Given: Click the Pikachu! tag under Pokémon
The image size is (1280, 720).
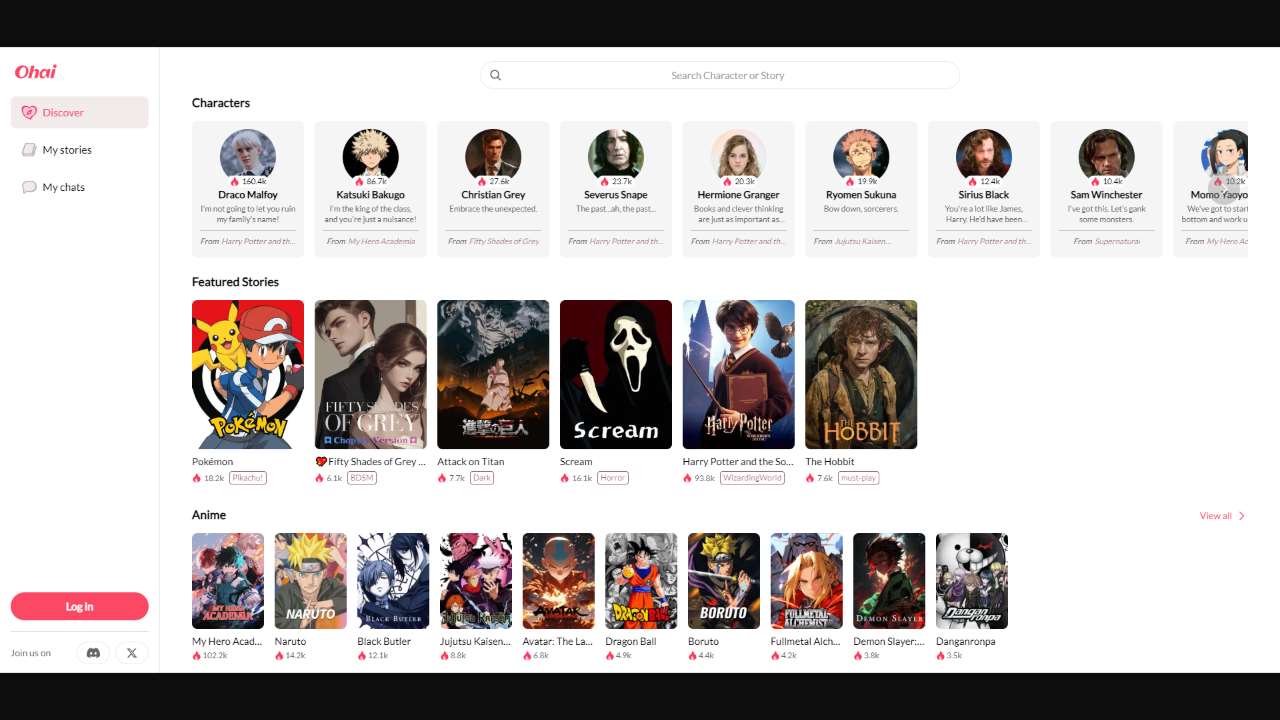Looking at the screenshot, I should pyautogui.click(x=248, y=478).
